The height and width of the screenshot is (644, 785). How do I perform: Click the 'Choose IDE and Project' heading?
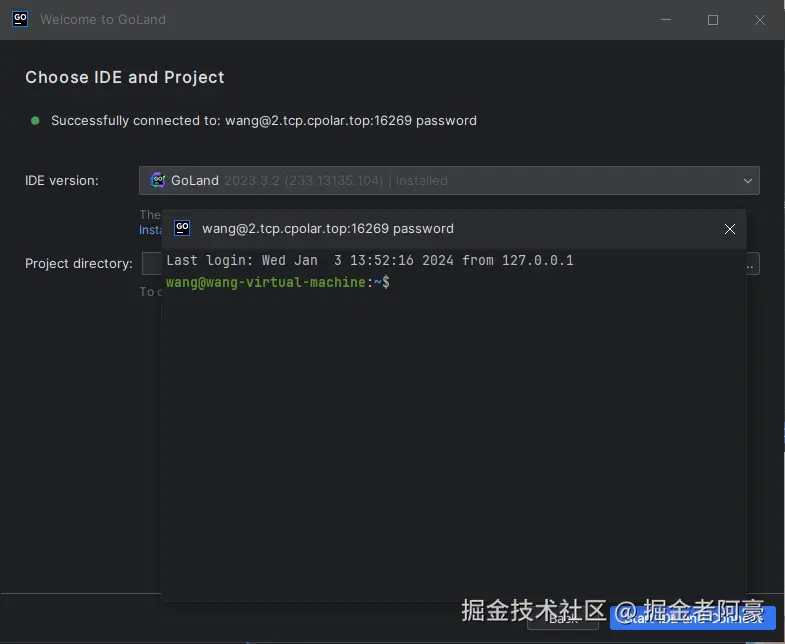[x=125, y=77]
